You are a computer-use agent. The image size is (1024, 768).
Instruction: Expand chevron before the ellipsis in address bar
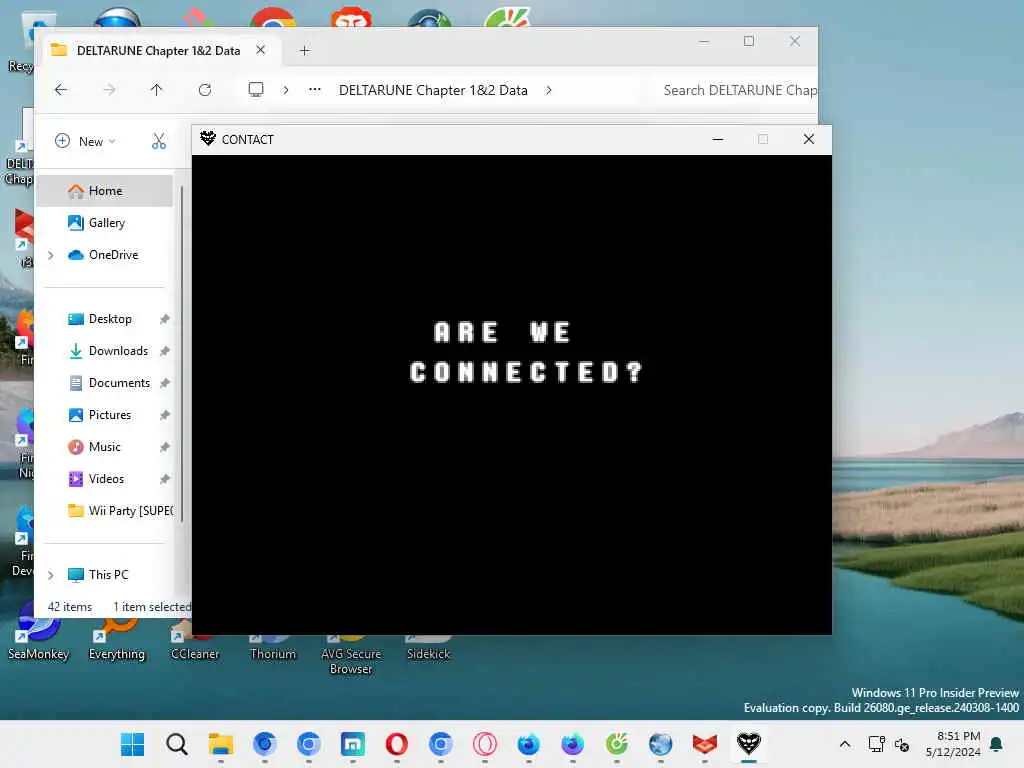click(x=285, y=90)
